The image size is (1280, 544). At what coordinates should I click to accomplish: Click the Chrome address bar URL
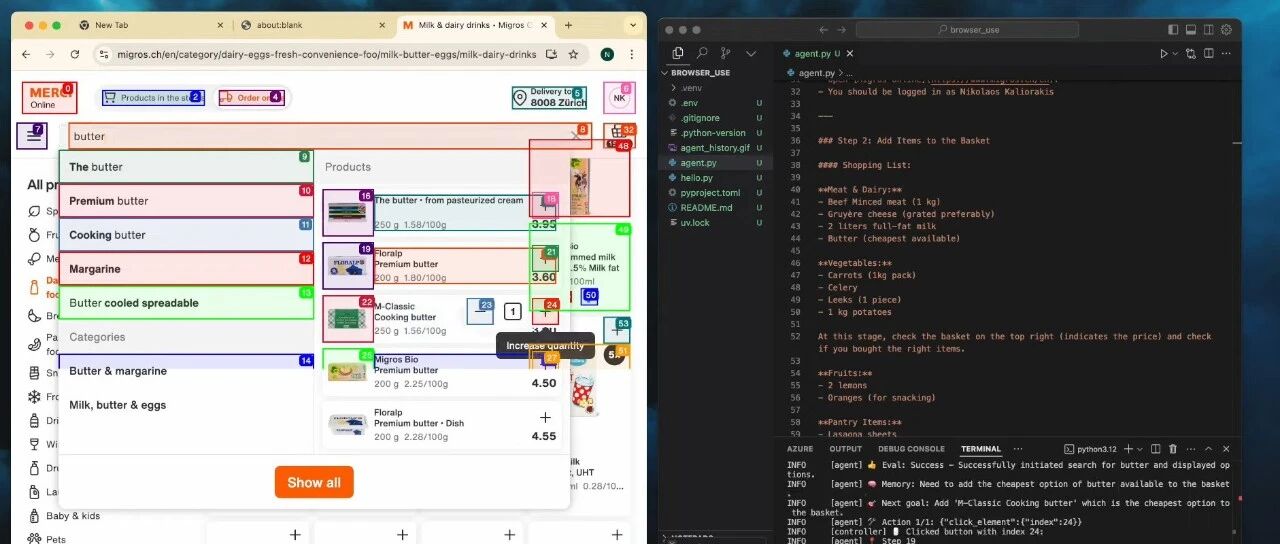pyautogui.click(x=327, y=54)
